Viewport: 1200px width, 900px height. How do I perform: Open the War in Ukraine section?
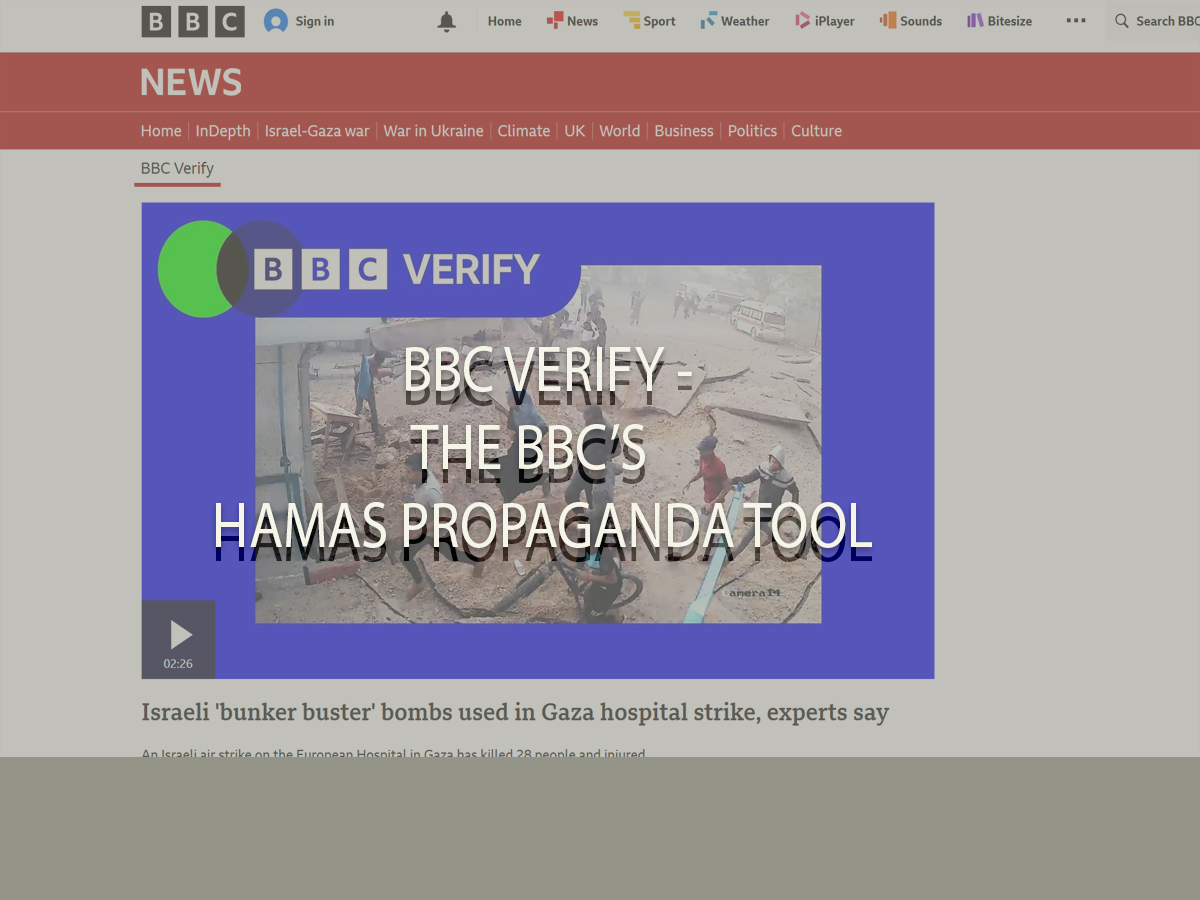click(x=433, y=131)
